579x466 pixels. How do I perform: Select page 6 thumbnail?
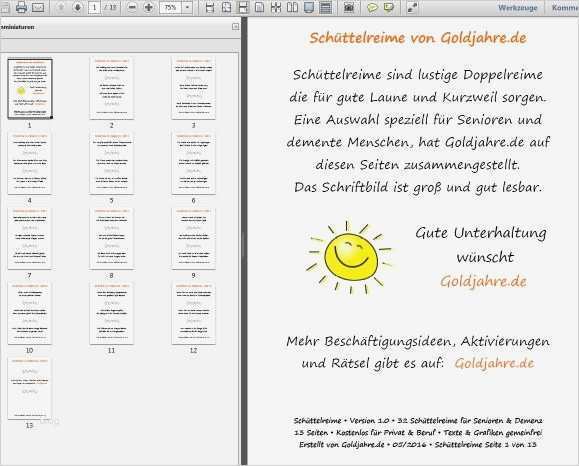193,164
